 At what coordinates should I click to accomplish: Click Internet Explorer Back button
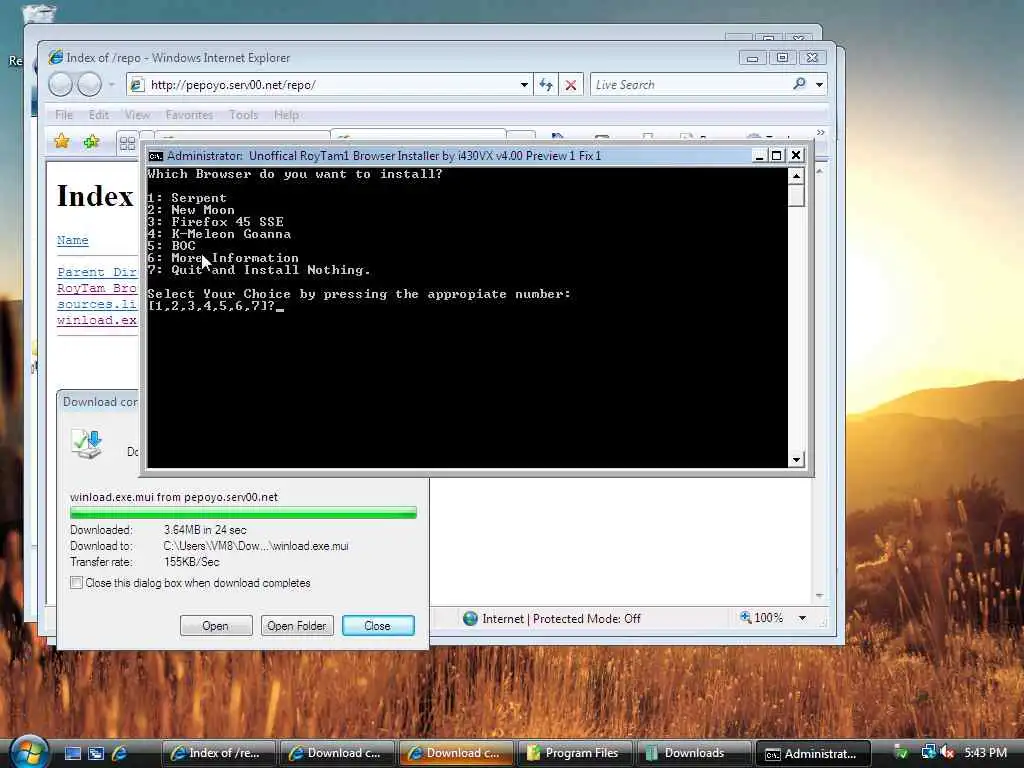tap(60, 84)
